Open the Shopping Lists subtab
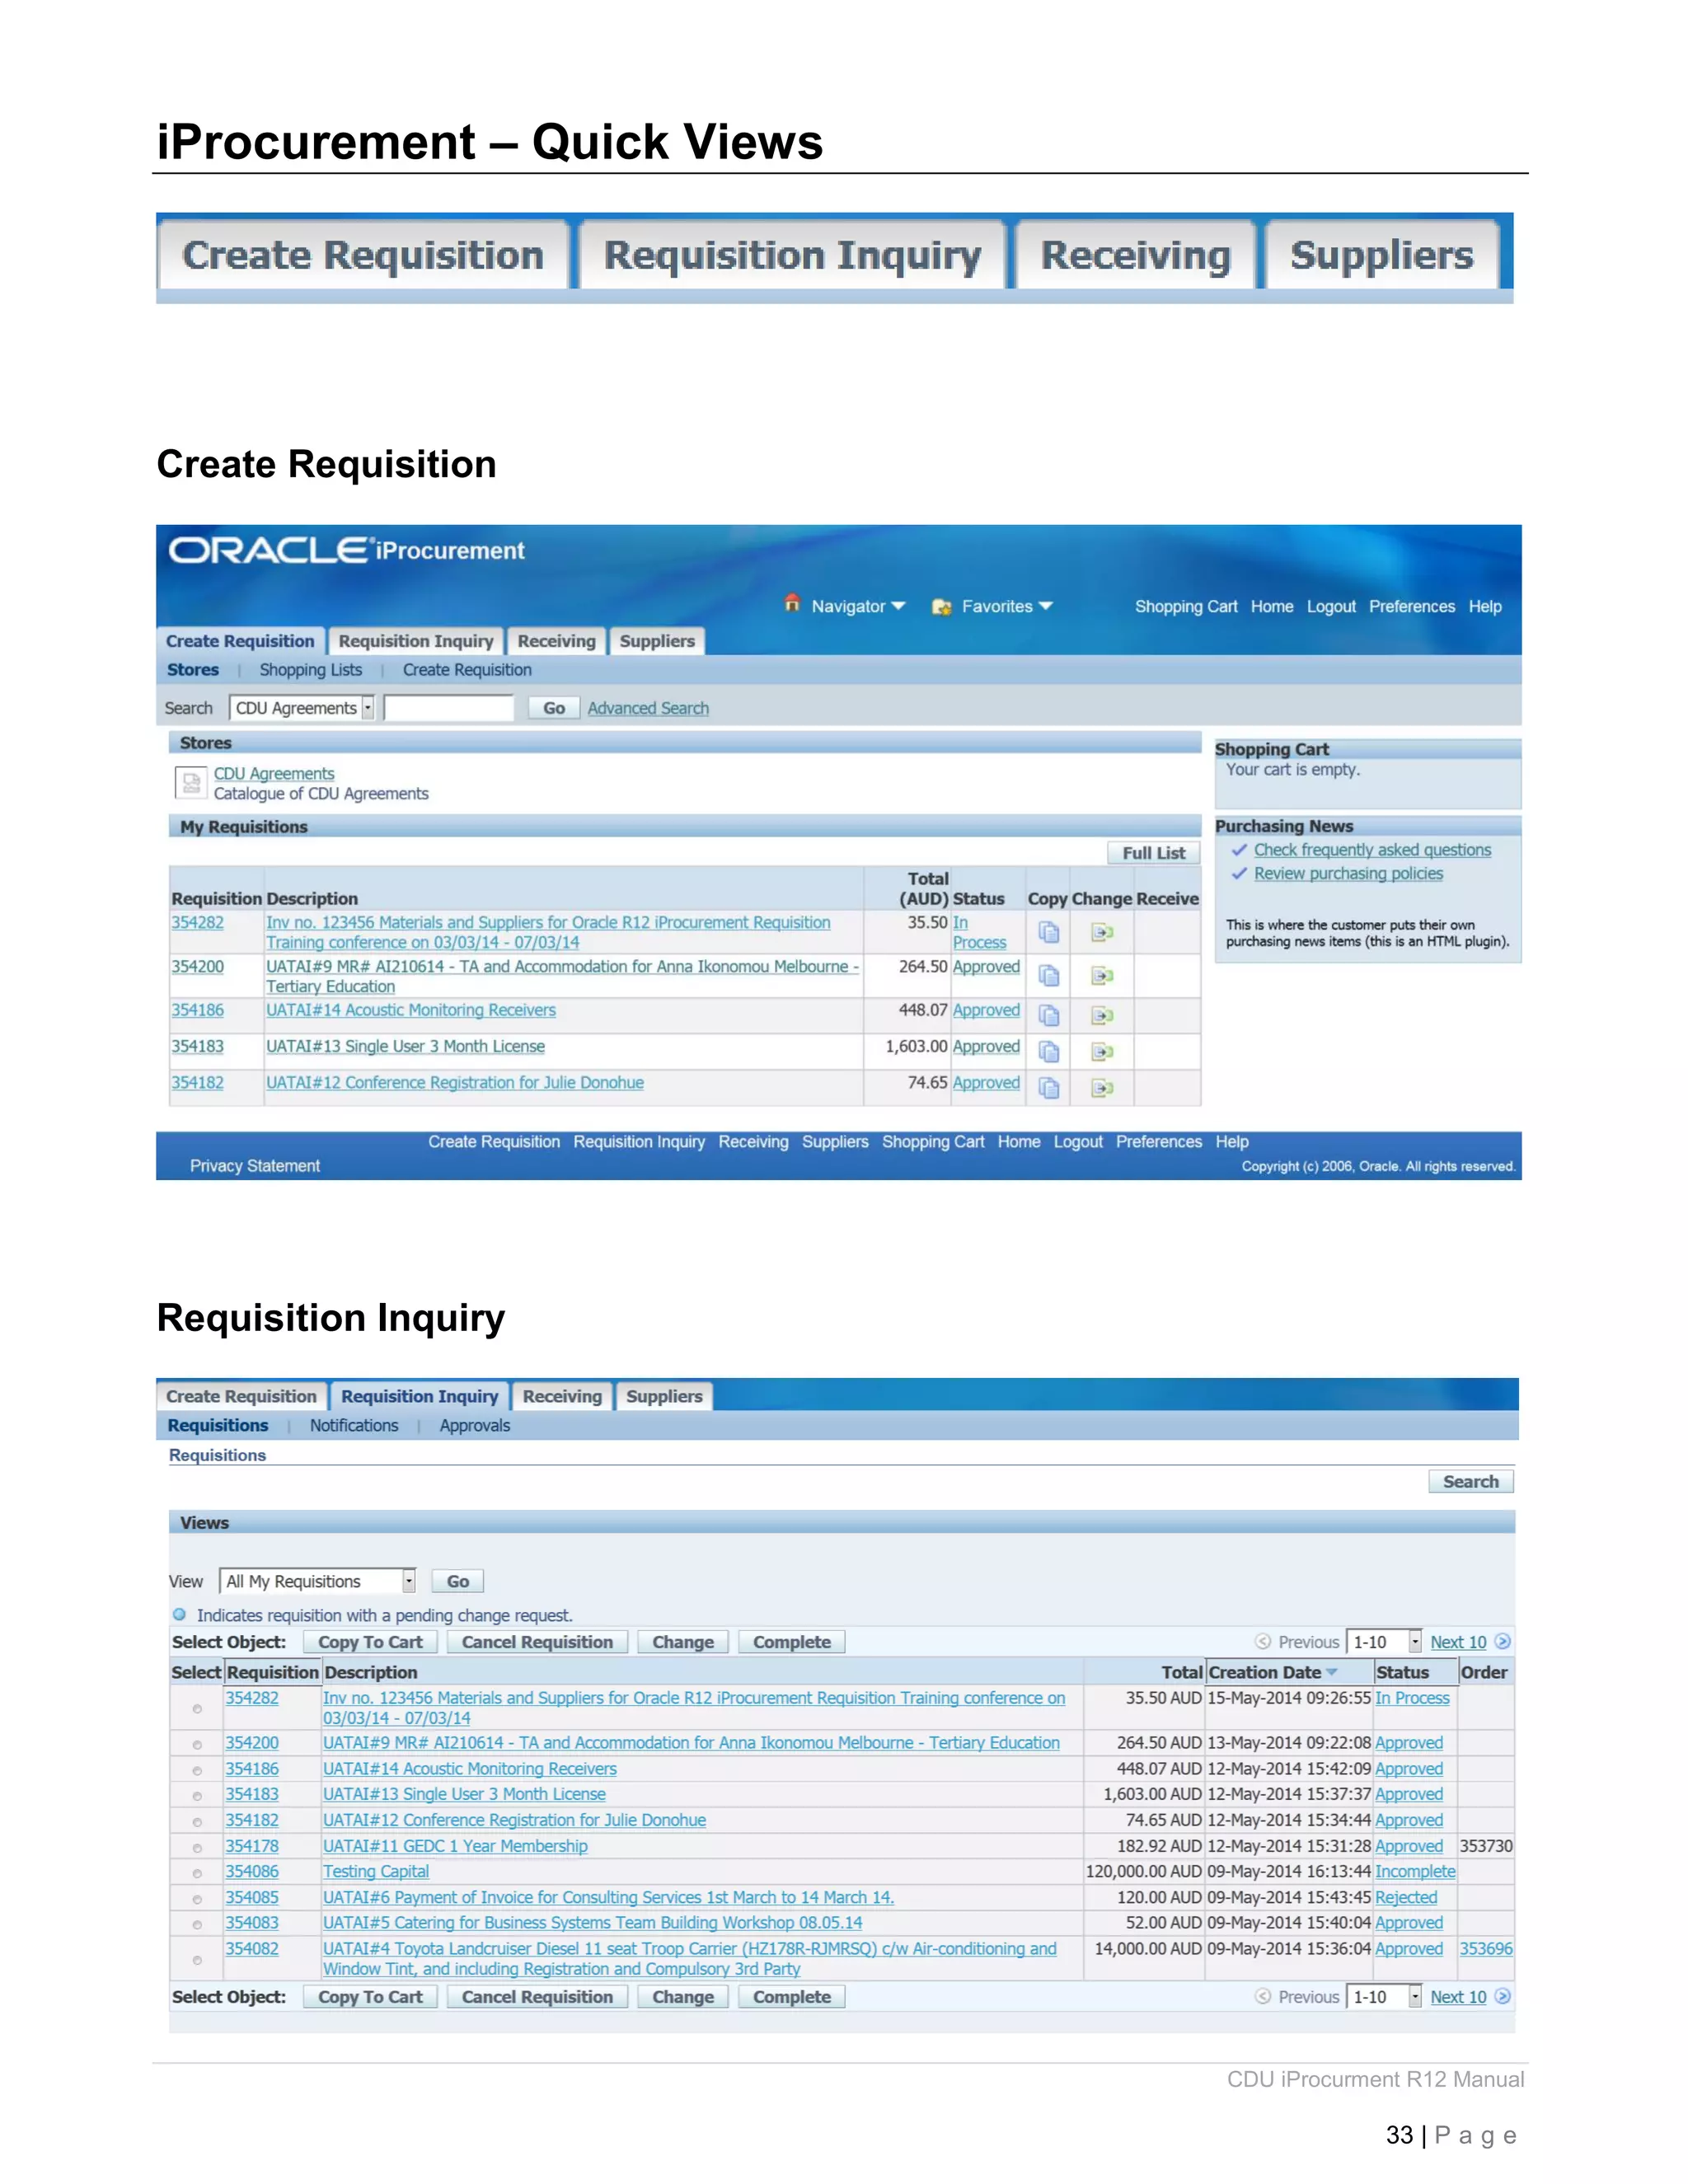 coord(310,670)
